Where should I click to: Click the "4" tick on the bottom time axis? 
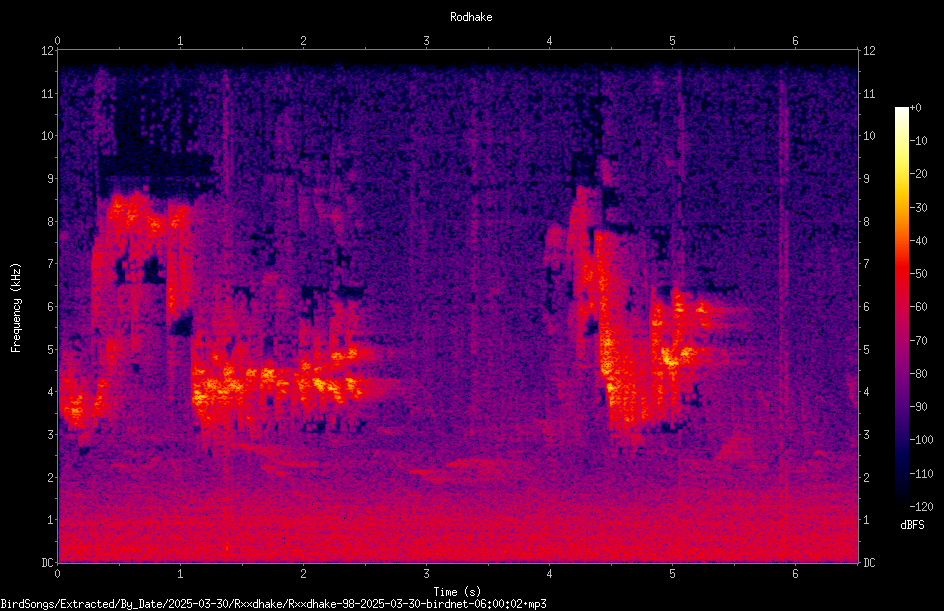tap(549, 574)
